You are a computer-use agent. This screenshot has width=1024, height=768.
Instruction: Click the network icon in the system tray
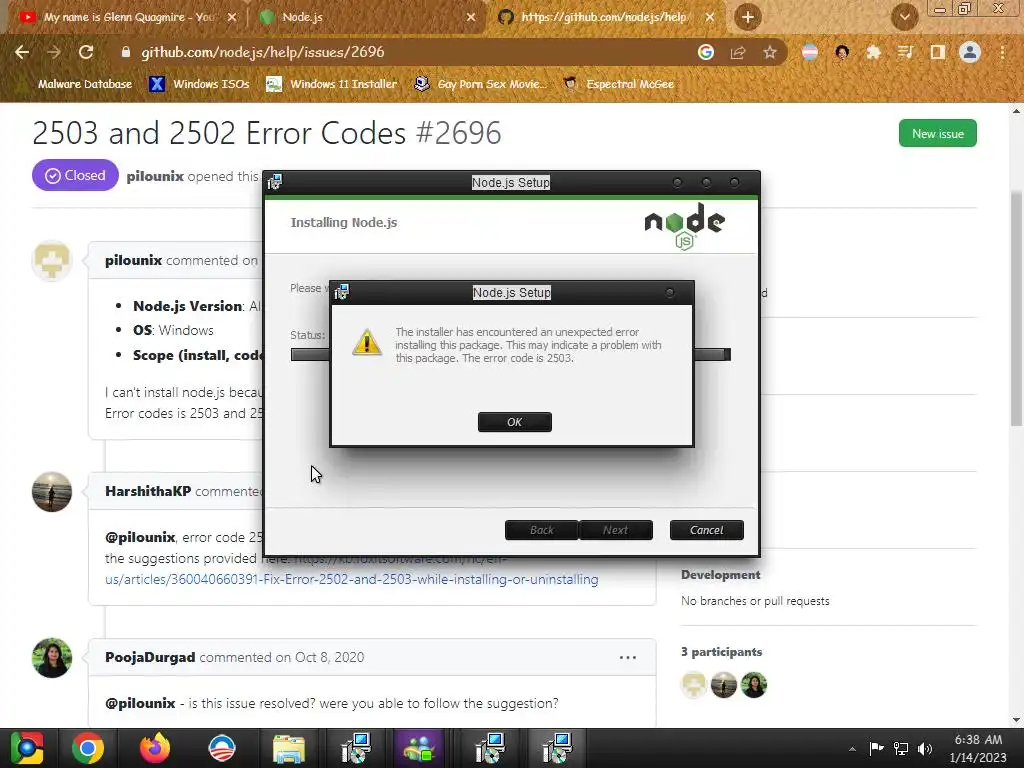point(901,748)
